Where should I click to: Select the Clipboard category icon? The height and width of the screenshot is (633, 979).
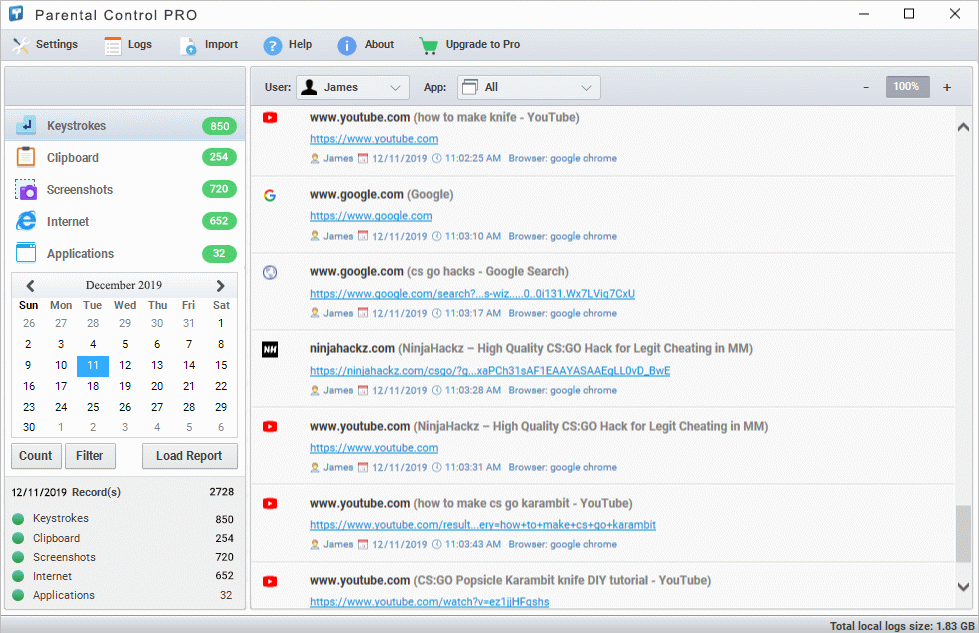pos(26,157)
